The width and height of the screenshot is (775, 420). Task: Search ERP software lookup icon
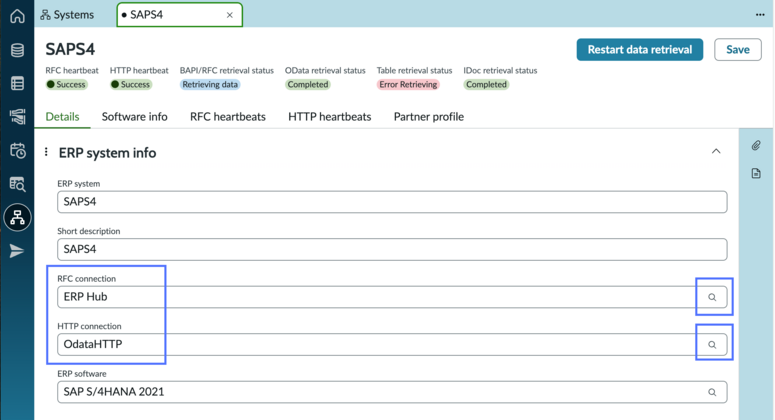click(712, 392)
